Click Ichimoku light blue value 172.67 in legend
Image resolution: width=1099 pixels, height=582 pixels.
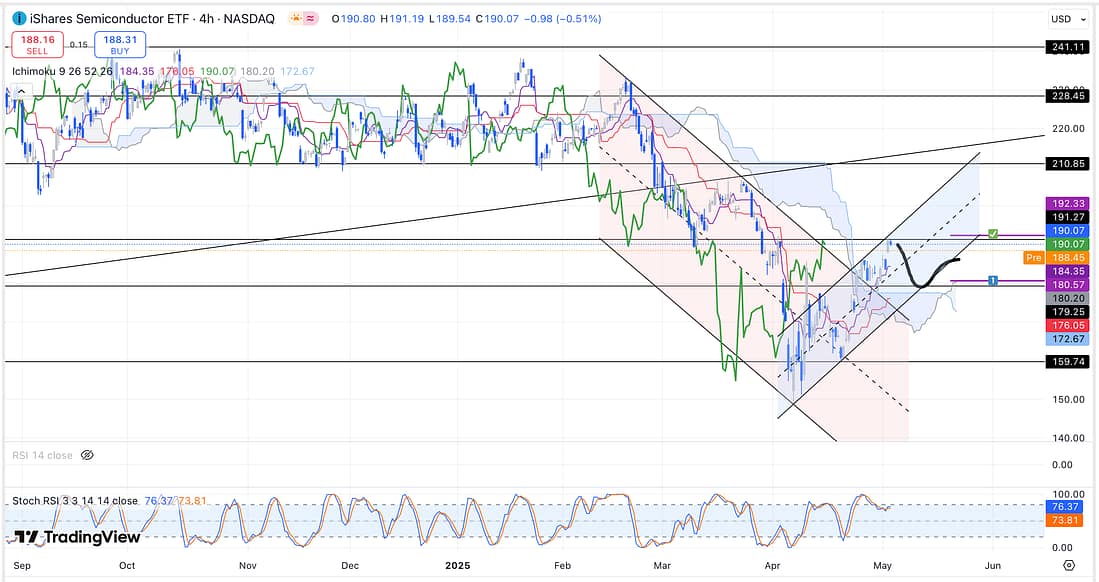[297, 72]
